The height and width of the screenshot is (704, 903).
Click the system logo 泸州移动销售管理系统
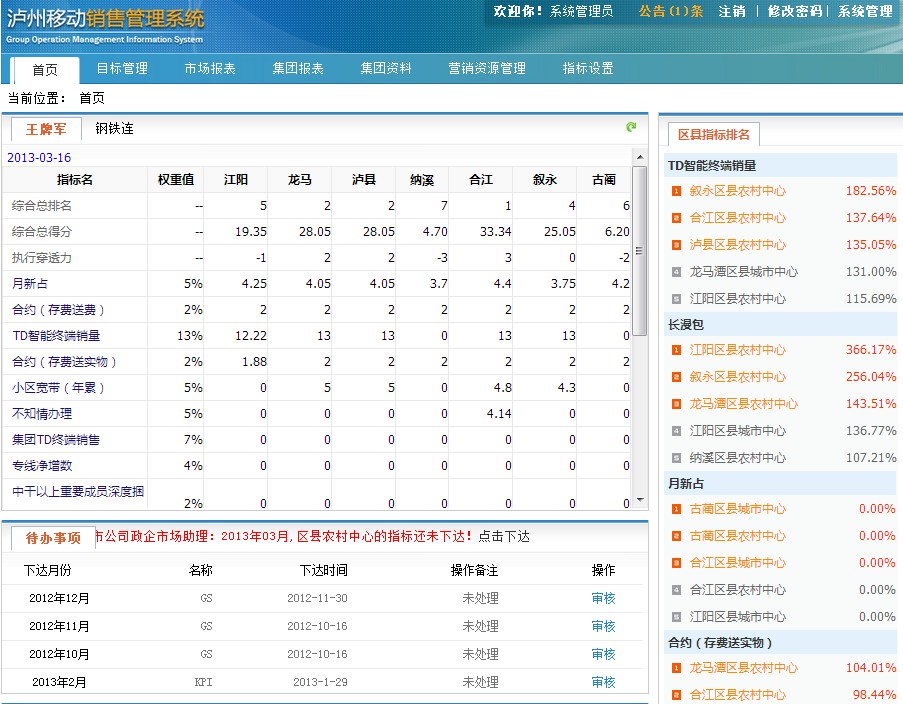105,24
